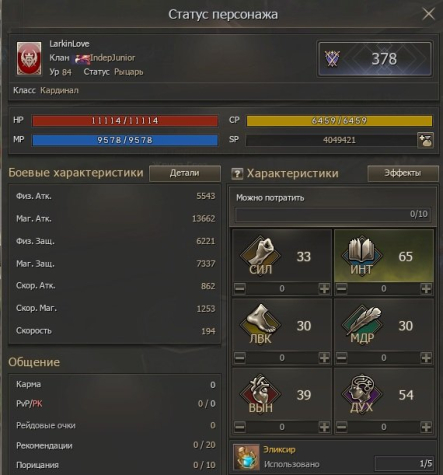Click the red clan crest avatar

click(29, 59)
